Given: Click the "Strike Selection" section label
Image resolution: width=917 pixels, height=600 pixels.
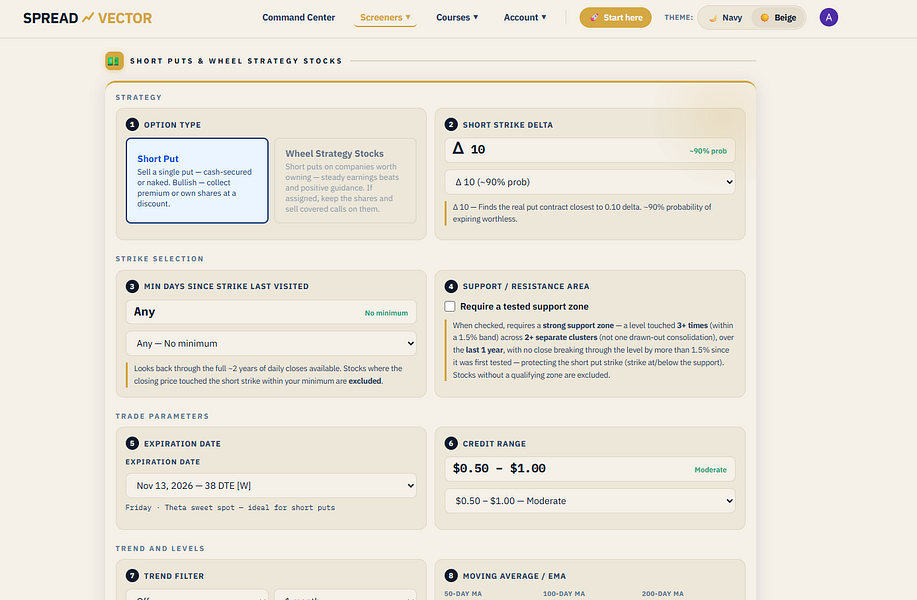Looking at the screenshot, I should [x=160, y=258].
